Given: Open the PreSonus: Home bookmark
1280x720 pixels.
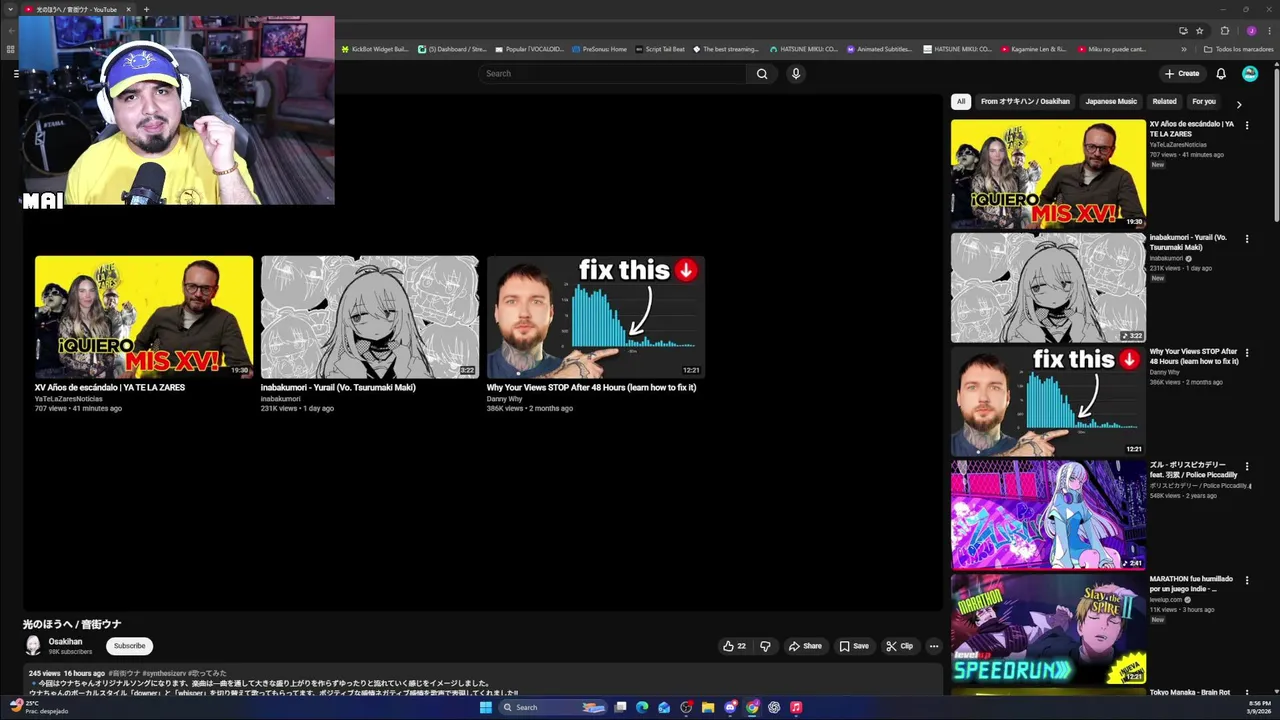Looking at the screenshot, I should 599,49.
